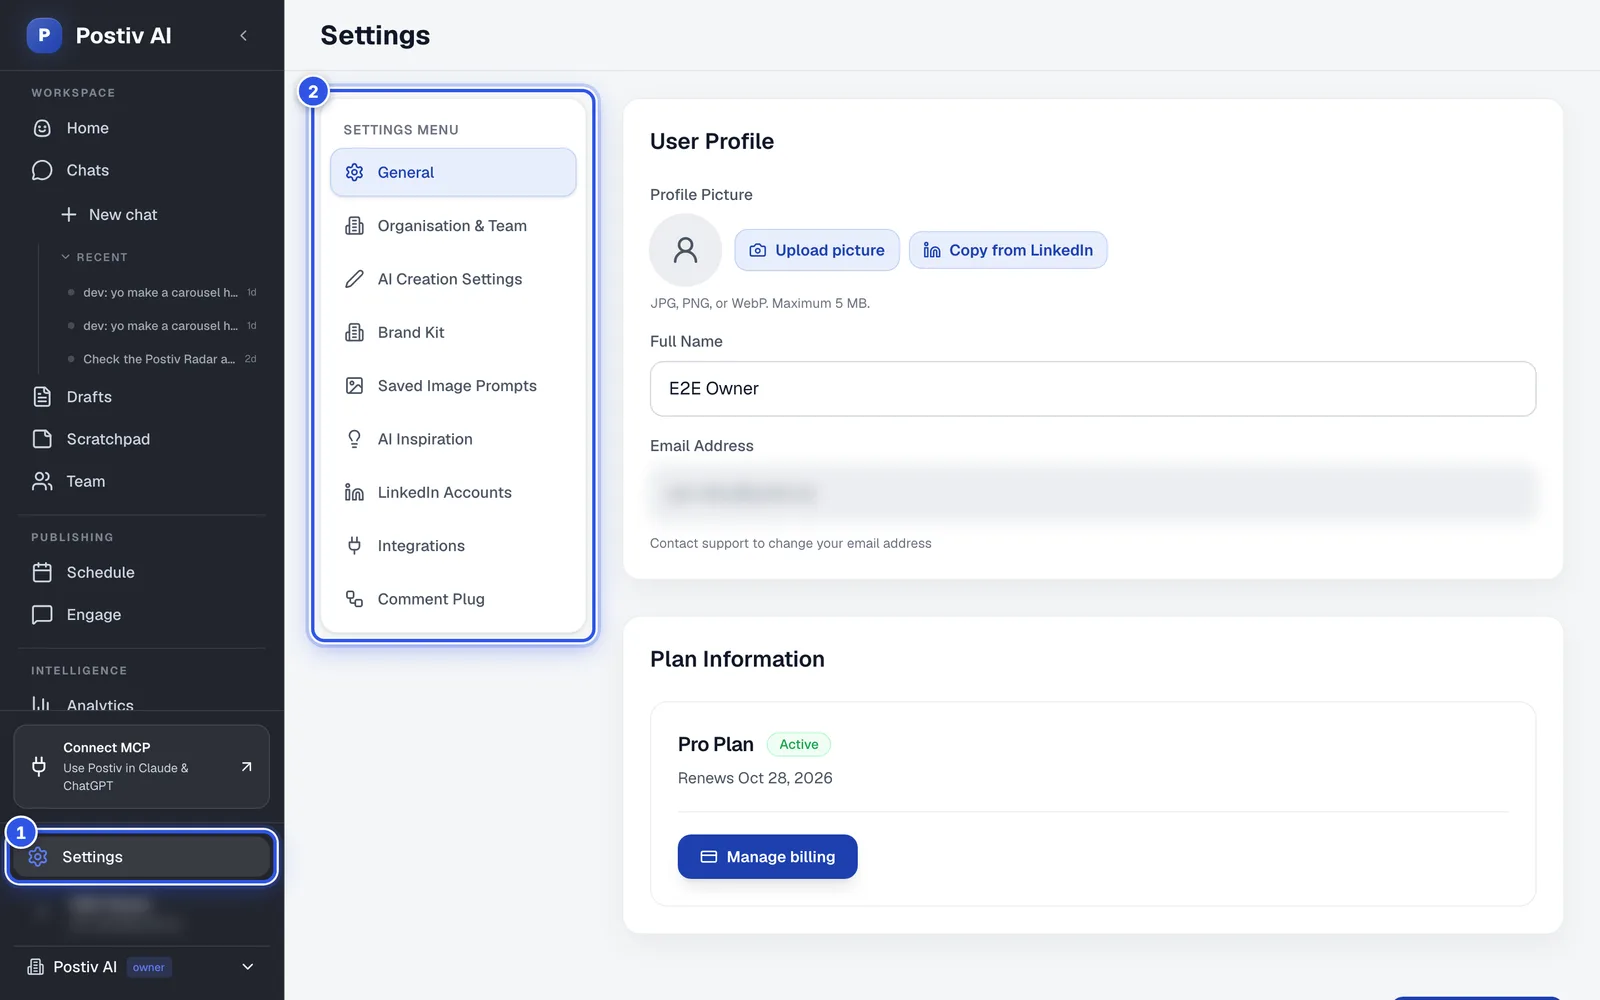The height and width of the screenshot is (1000, 1600).
Task: Click the Manage billing button
Action: pos(767,857)
